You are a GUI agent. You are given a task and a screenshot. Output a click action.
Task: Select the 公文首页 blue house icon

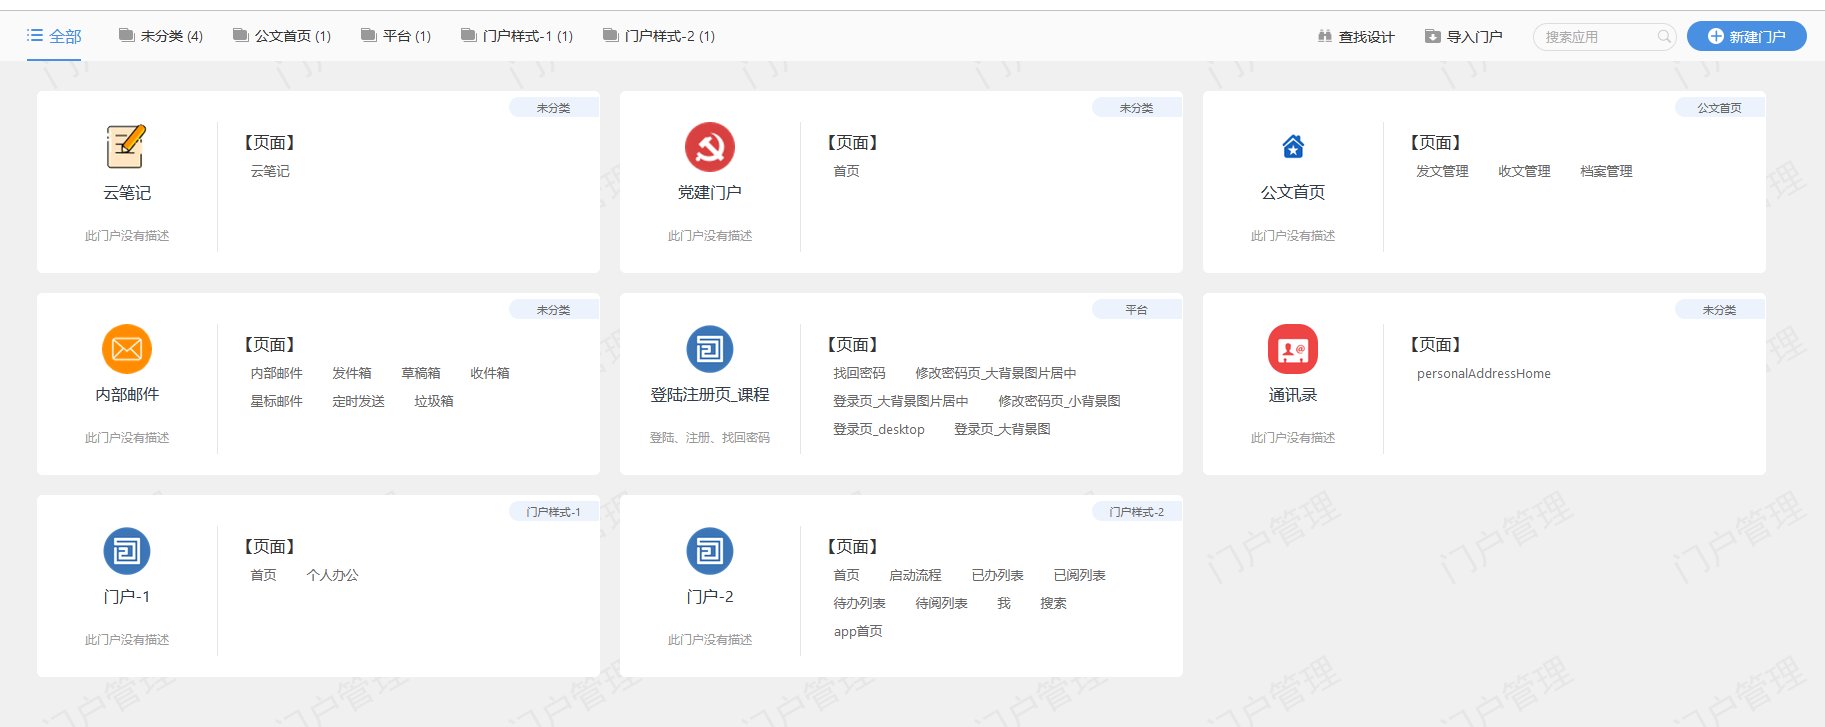(1292, 147)
